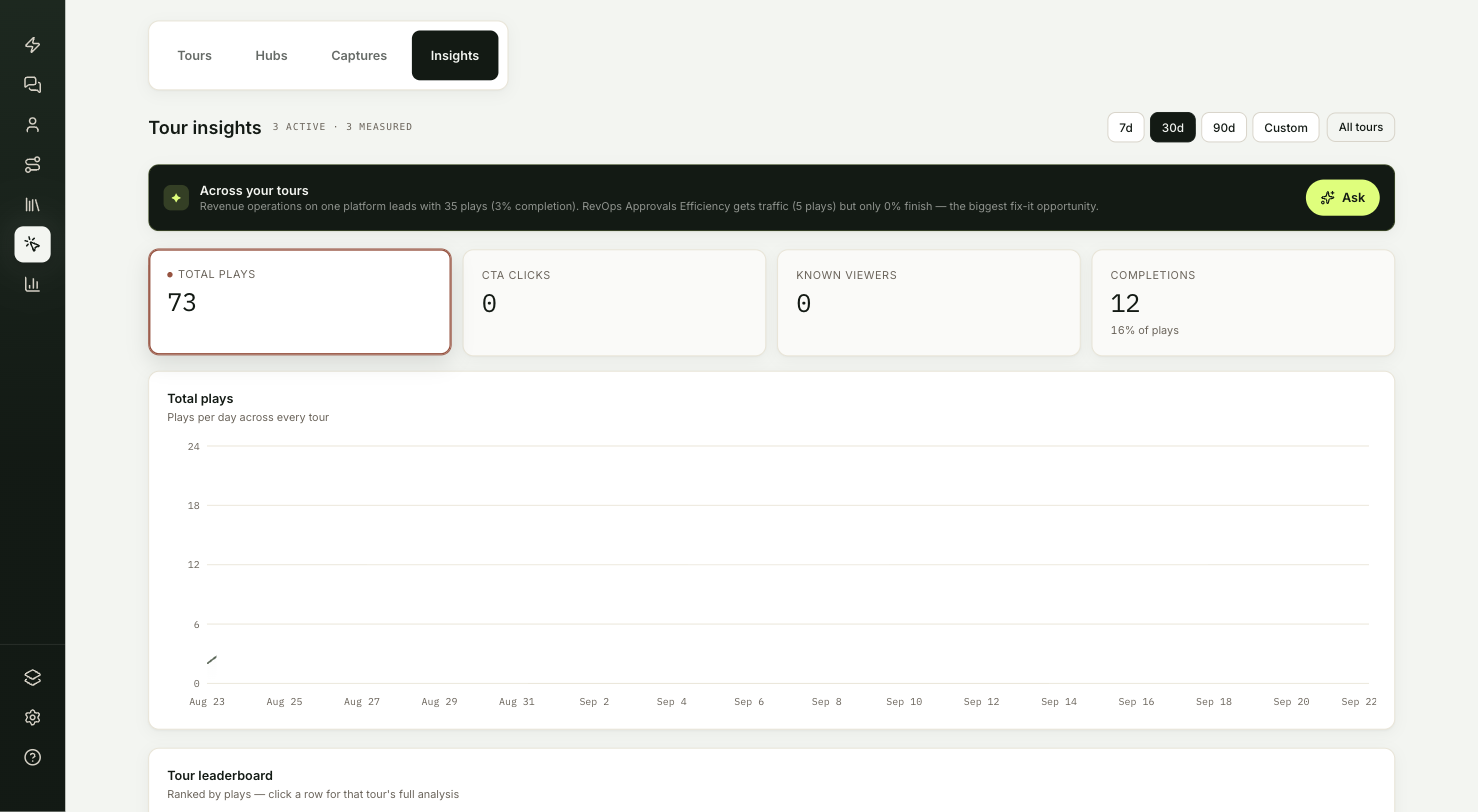1478x812 pixels.
Task: Click the 'Across your tours' banner title
Action: (254, 190)
